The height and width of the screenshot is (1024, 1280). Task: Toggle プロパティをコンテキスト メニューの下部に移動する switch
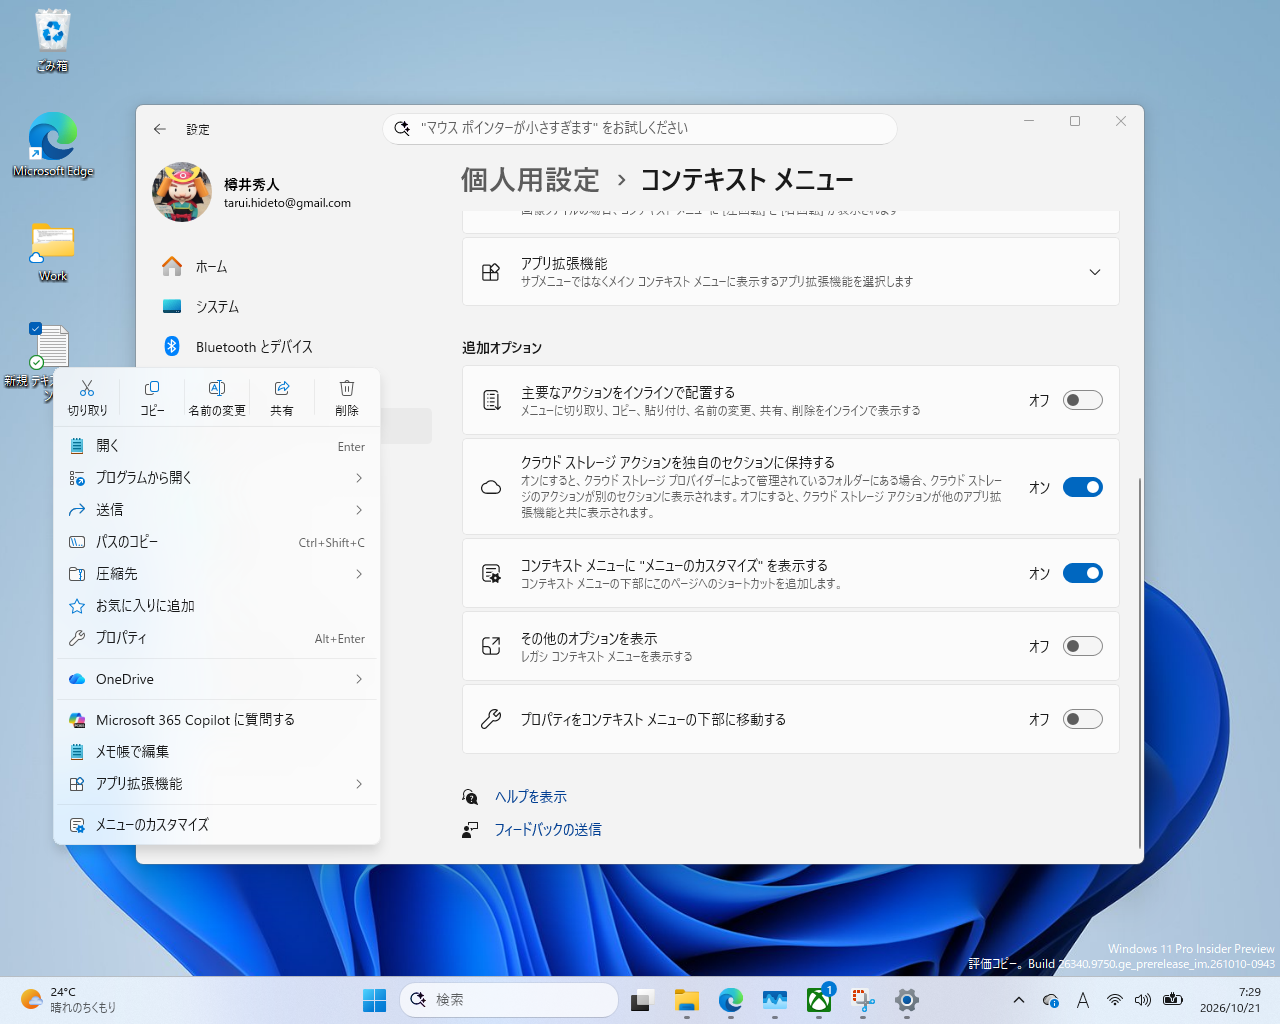[x=1083, y=719]
